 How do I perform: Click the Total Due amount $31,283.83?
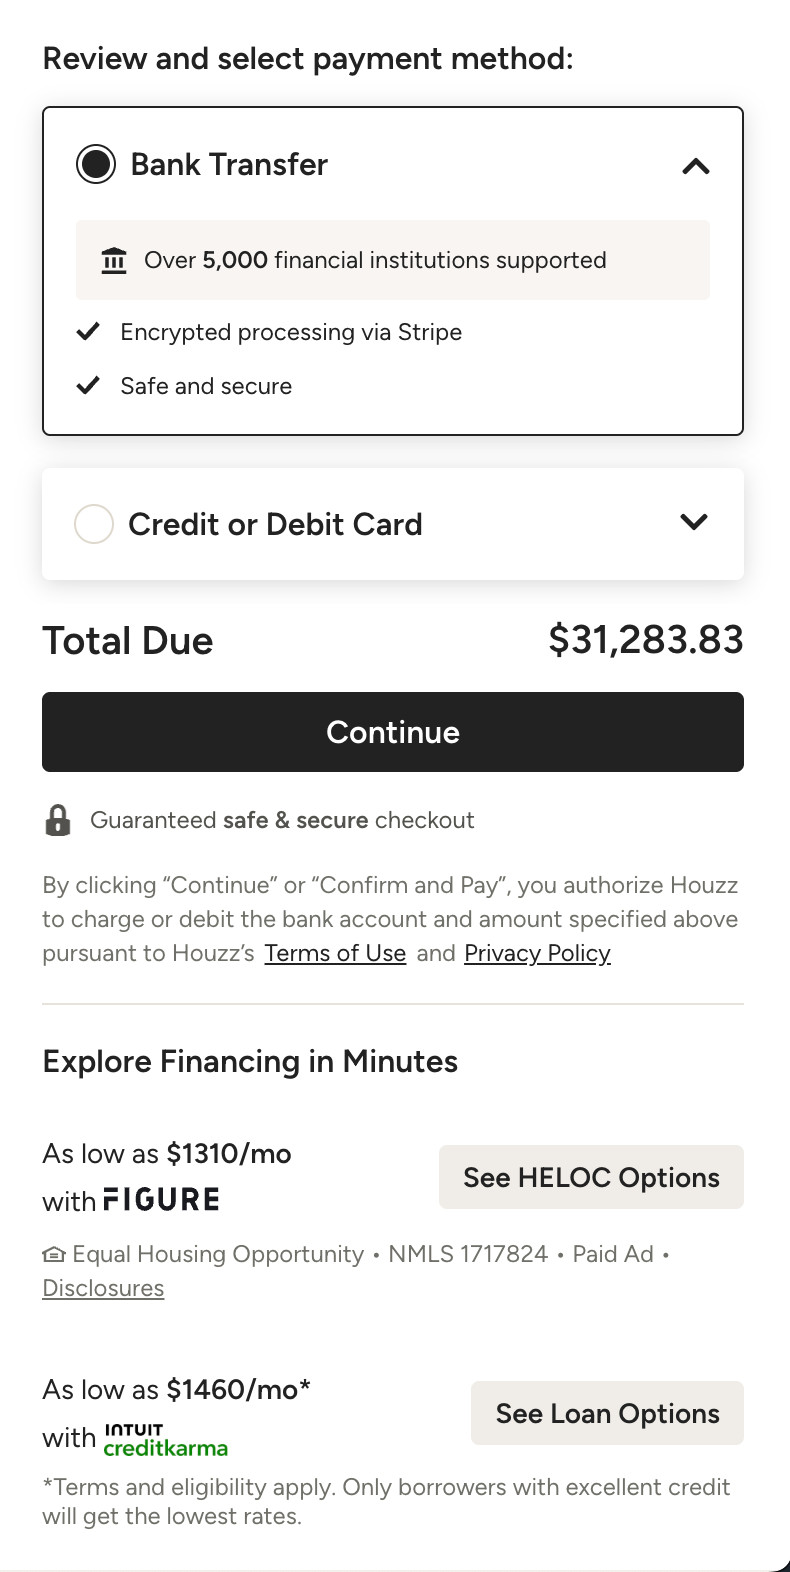coord(646,640)
